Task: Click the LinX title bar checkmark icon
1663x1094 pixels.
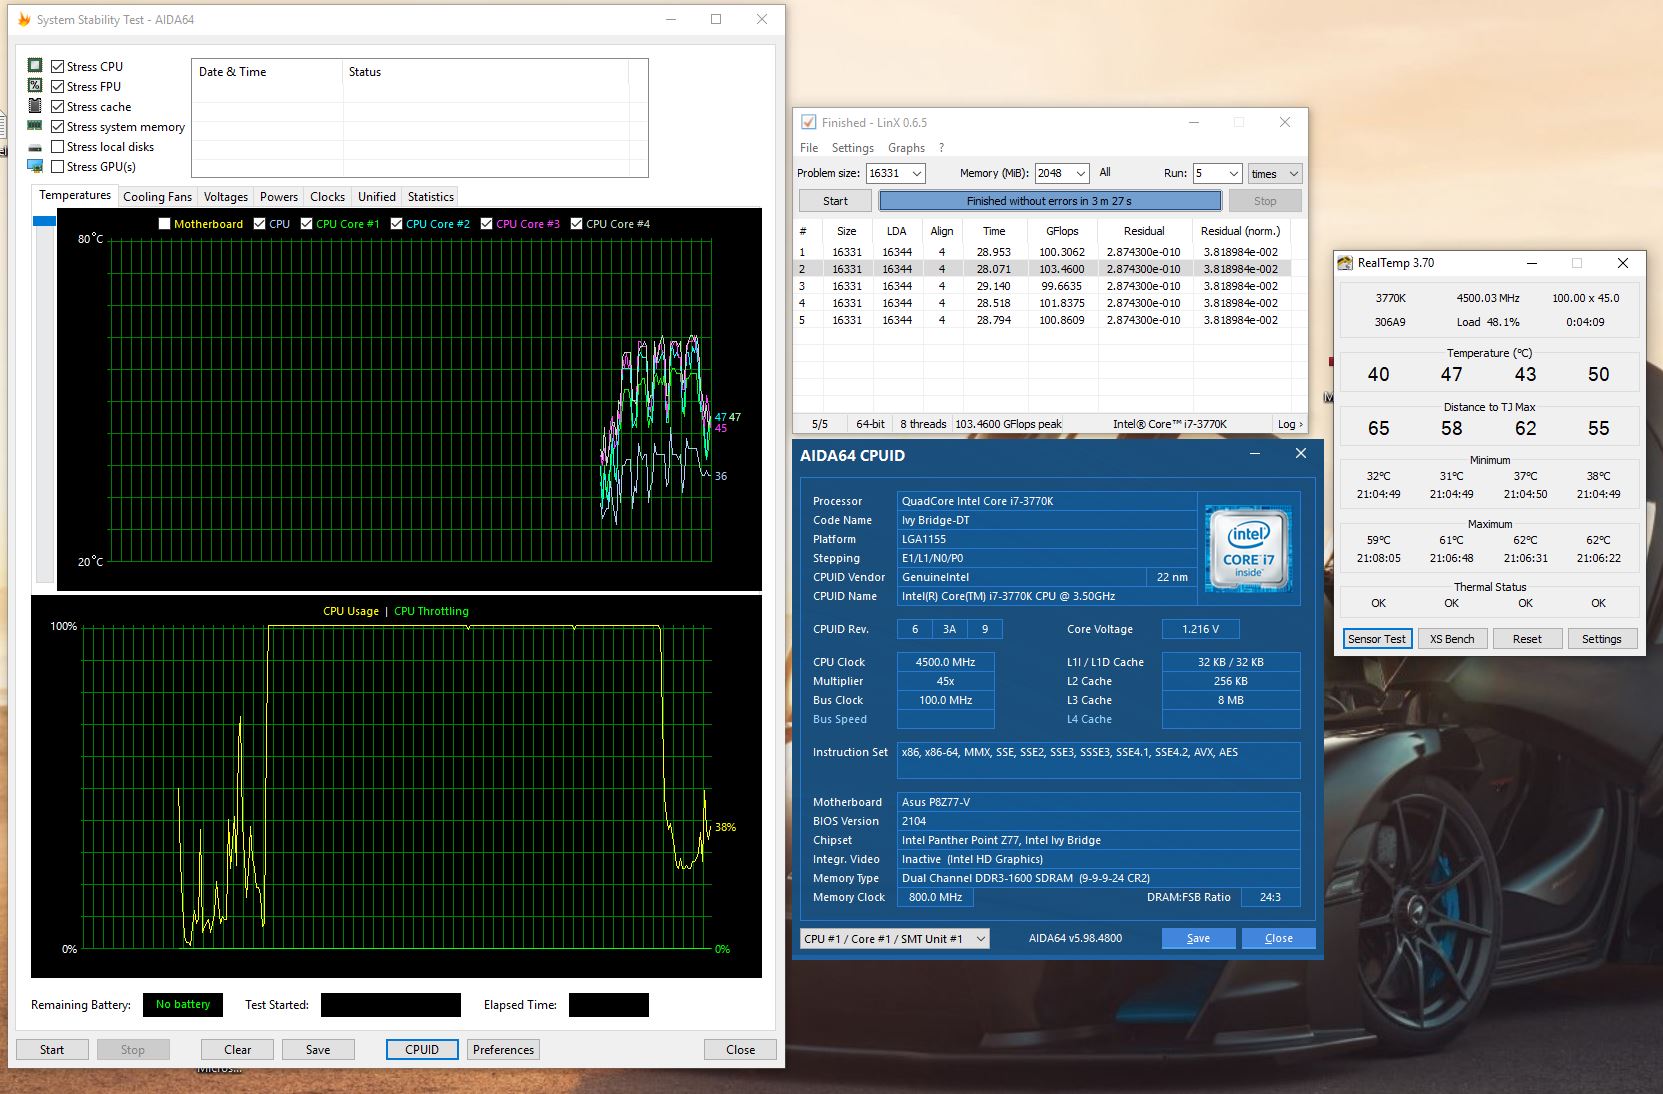Action: click(x=808, y=122)
